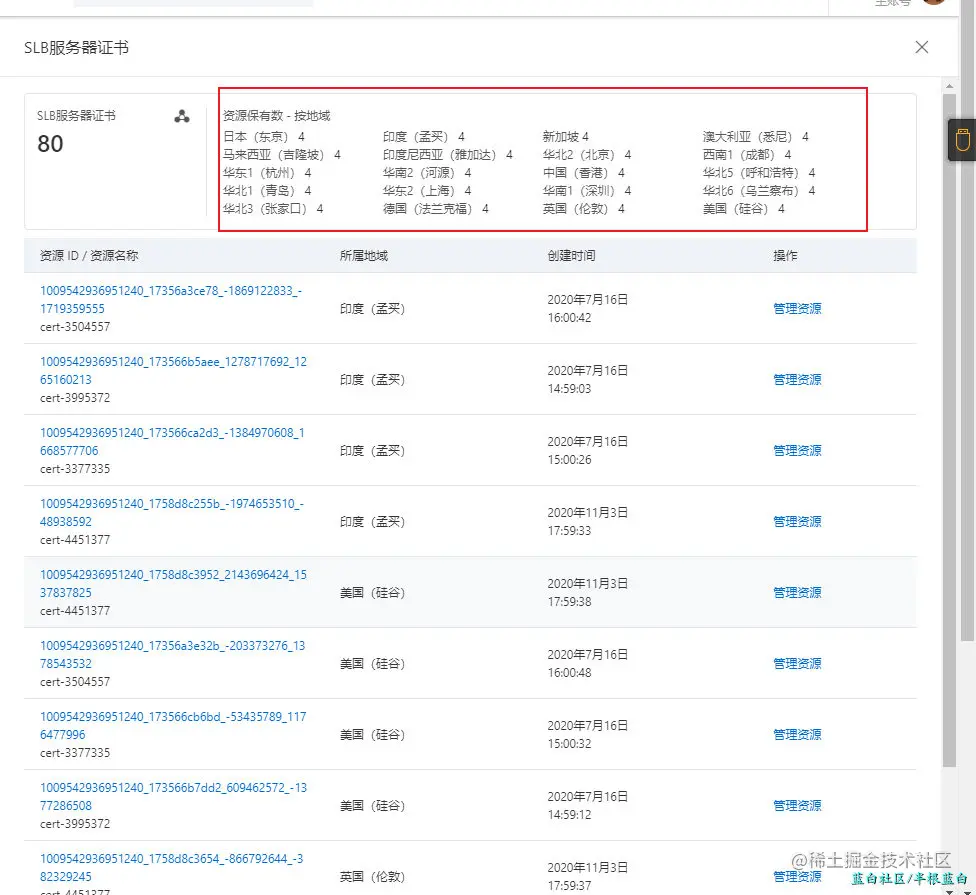Click the 华南1（深圳）region entry

[x=587, y=190]
